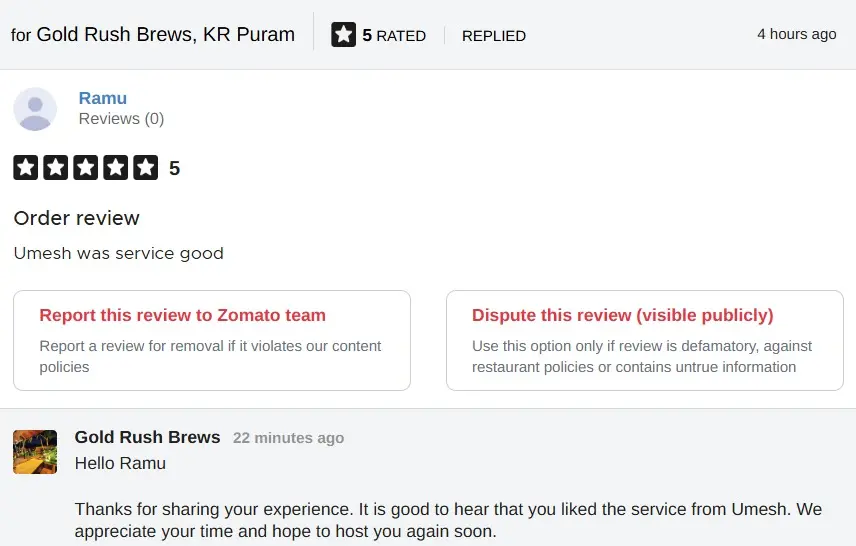
Task: Click the second star in rating row
Action: pyautogui.click(x=56, y=168)
